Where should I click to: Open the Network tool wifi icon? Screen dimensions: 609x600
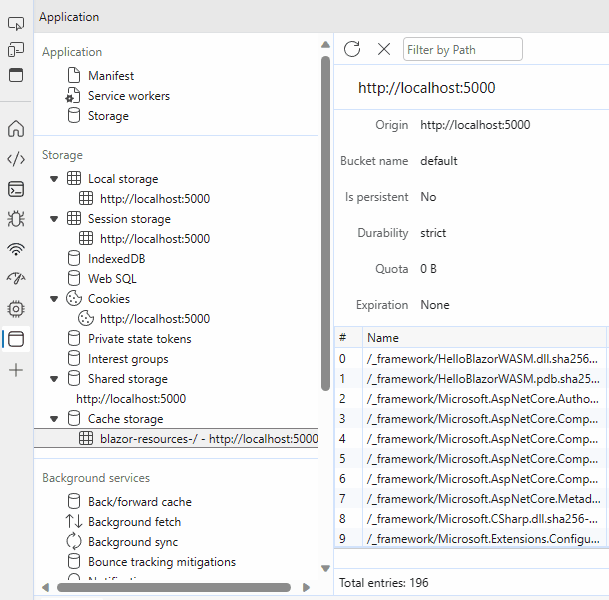(16, 249)
